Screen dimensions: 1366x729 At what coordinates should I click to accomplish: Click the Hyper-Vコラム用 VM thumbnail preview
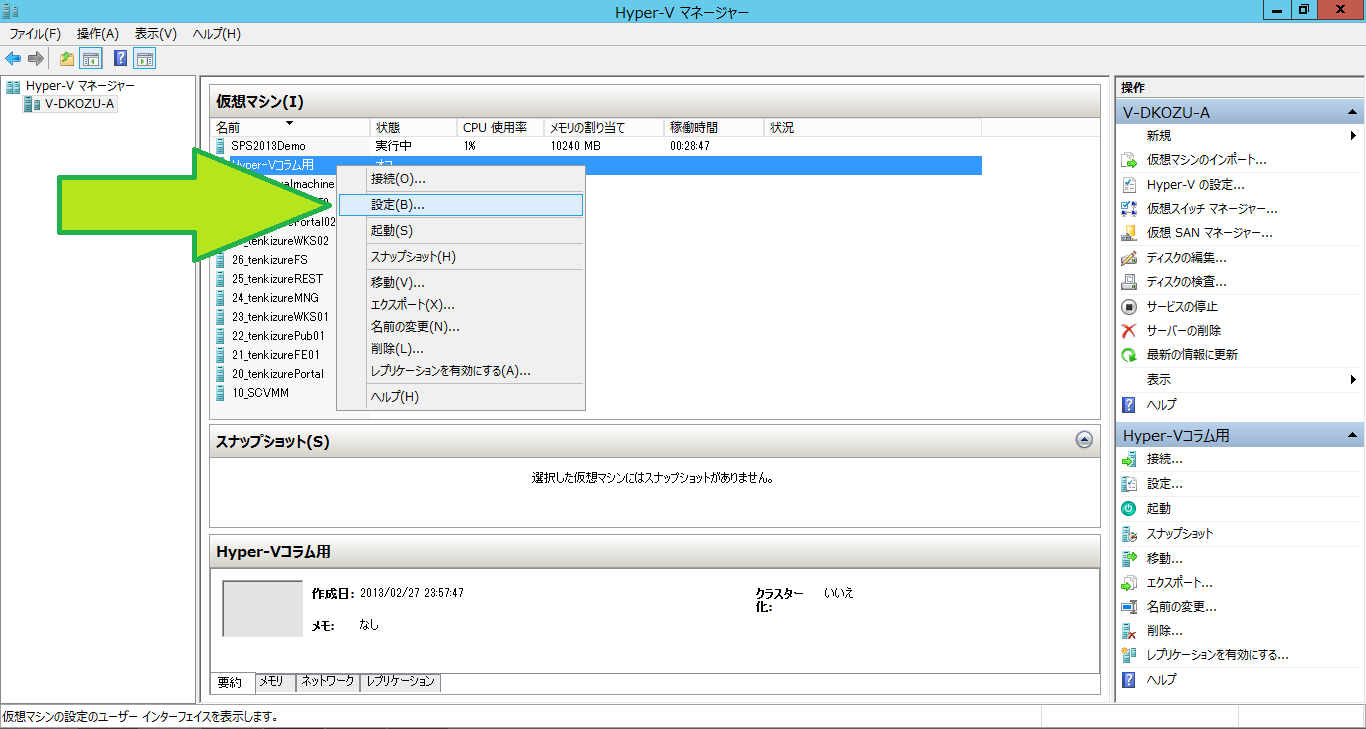click(262, 608)
